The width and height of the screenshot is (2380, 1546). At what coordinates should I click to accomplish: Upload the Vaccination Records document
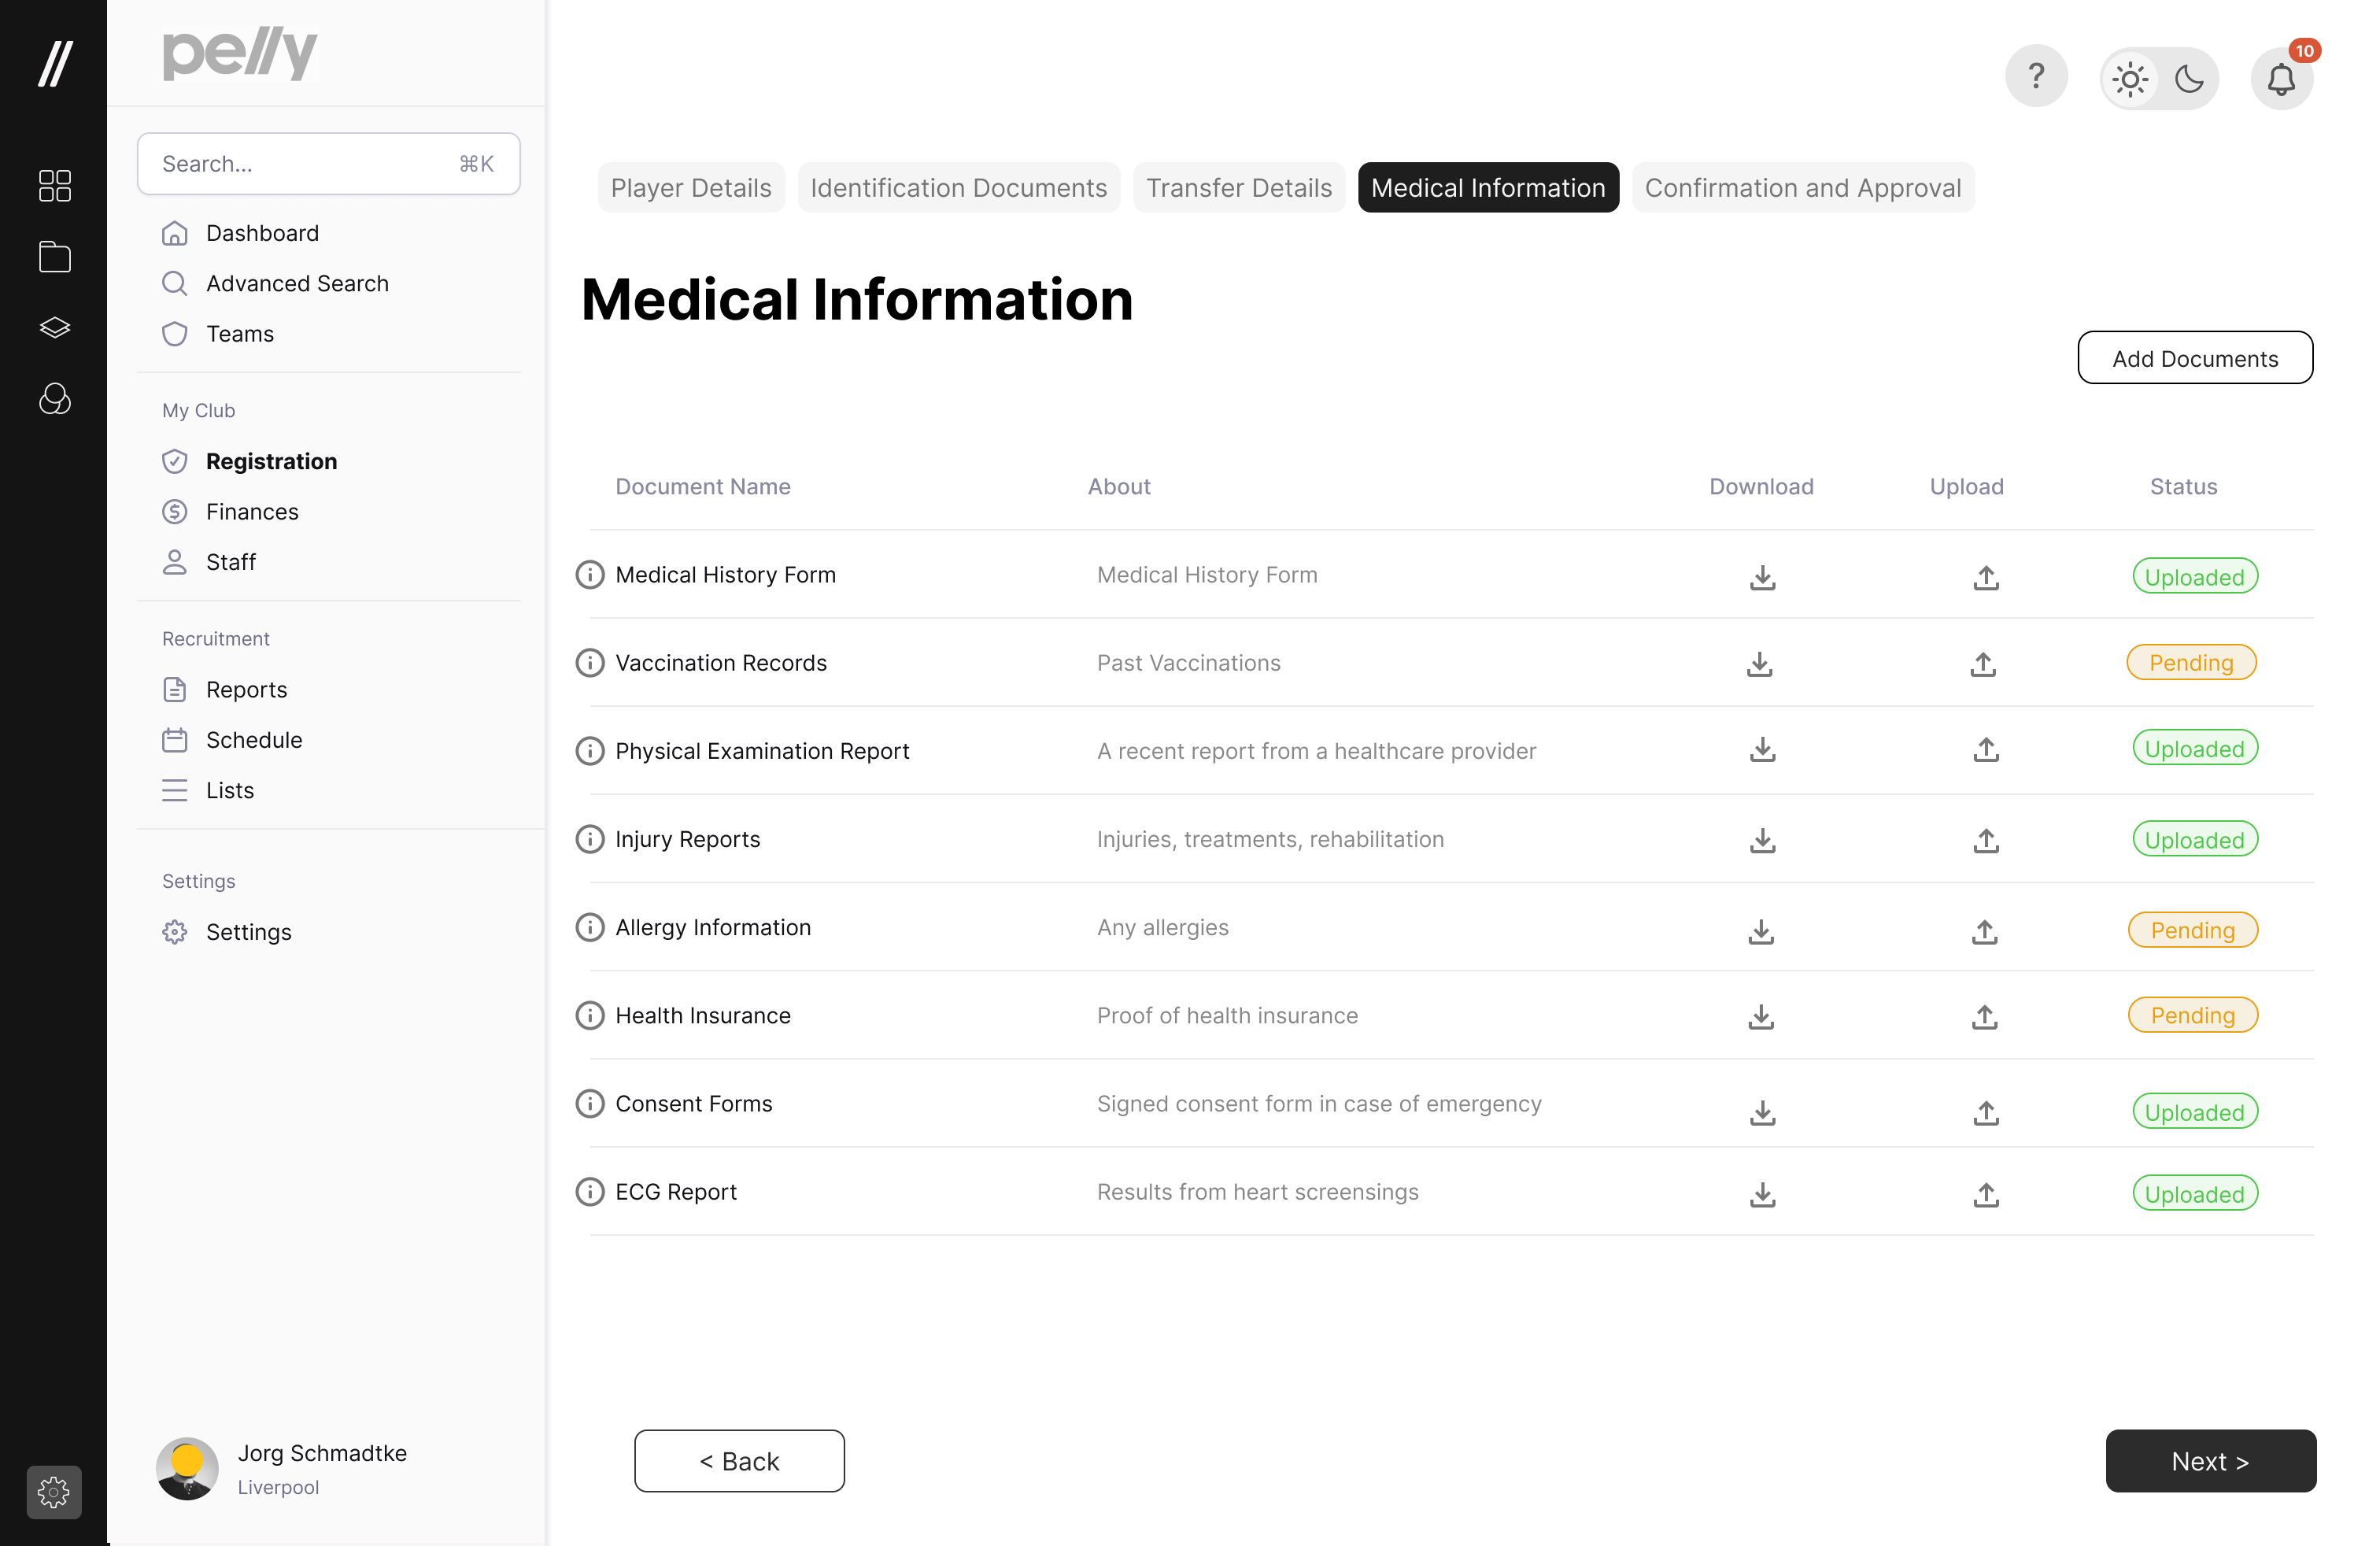[x=1983, y=664]
